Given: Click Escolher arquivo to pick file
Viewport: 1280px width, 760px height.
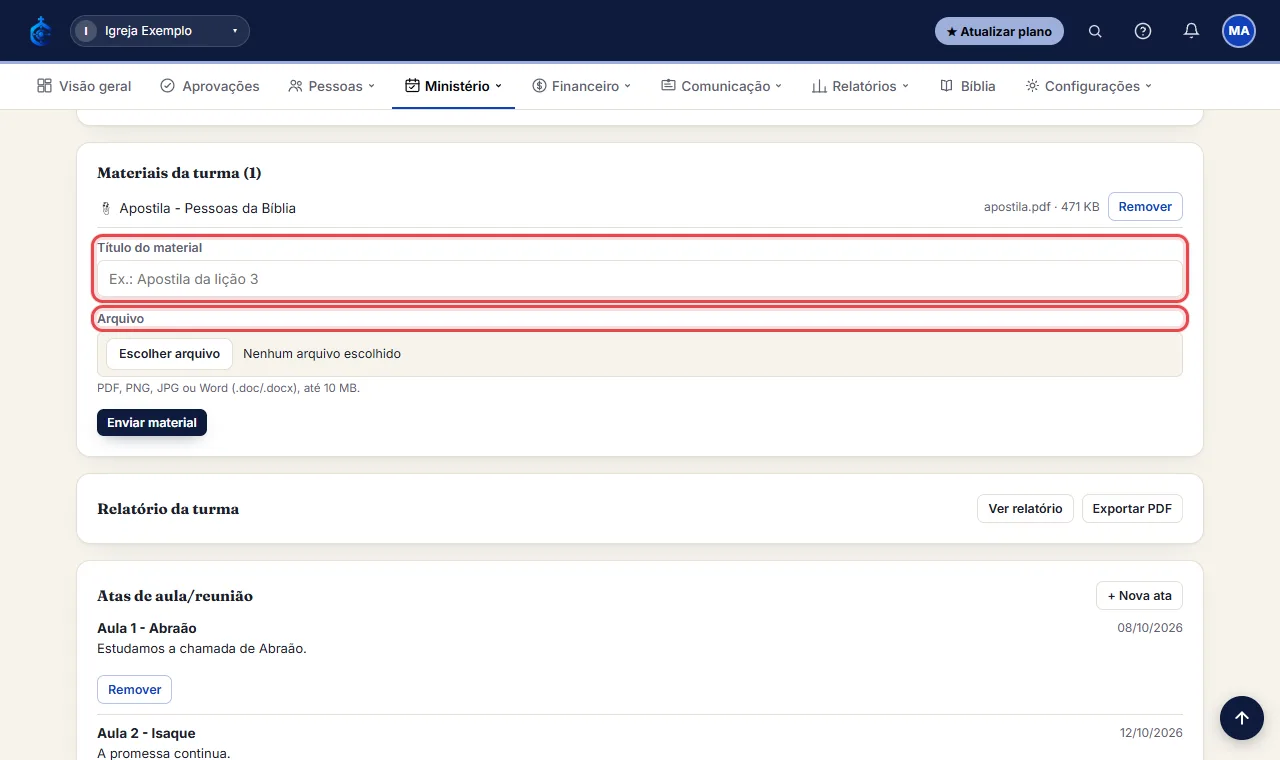Looking at the screenshot, I should 169,354.
